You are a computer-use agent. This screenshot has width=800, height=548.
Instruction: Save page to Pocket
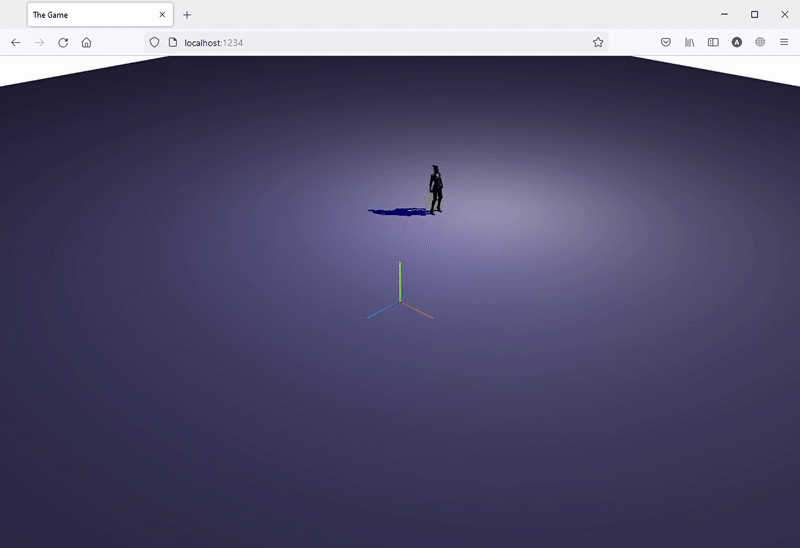(666, 42)
